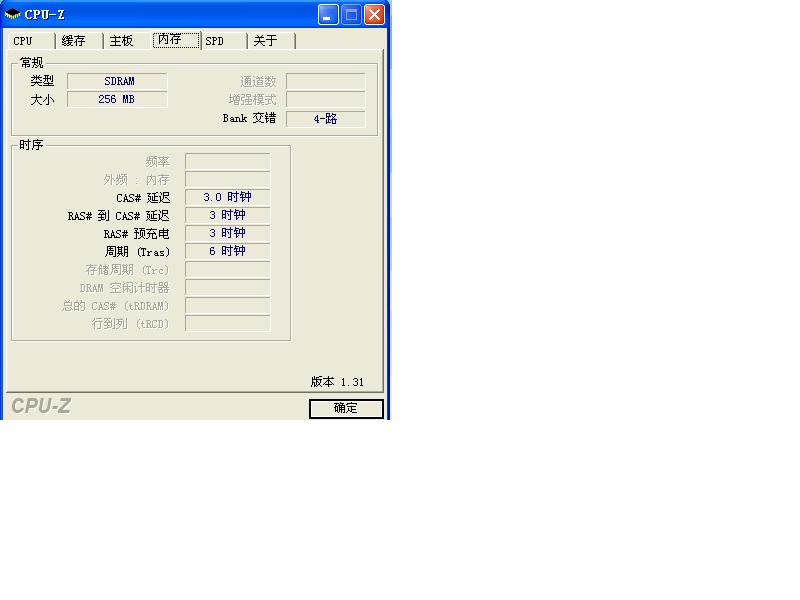Viewport: 800px width, 600px height.
Task: Click the 周期 (Tras) 6 时钟 value
Action: coord(228,251)
